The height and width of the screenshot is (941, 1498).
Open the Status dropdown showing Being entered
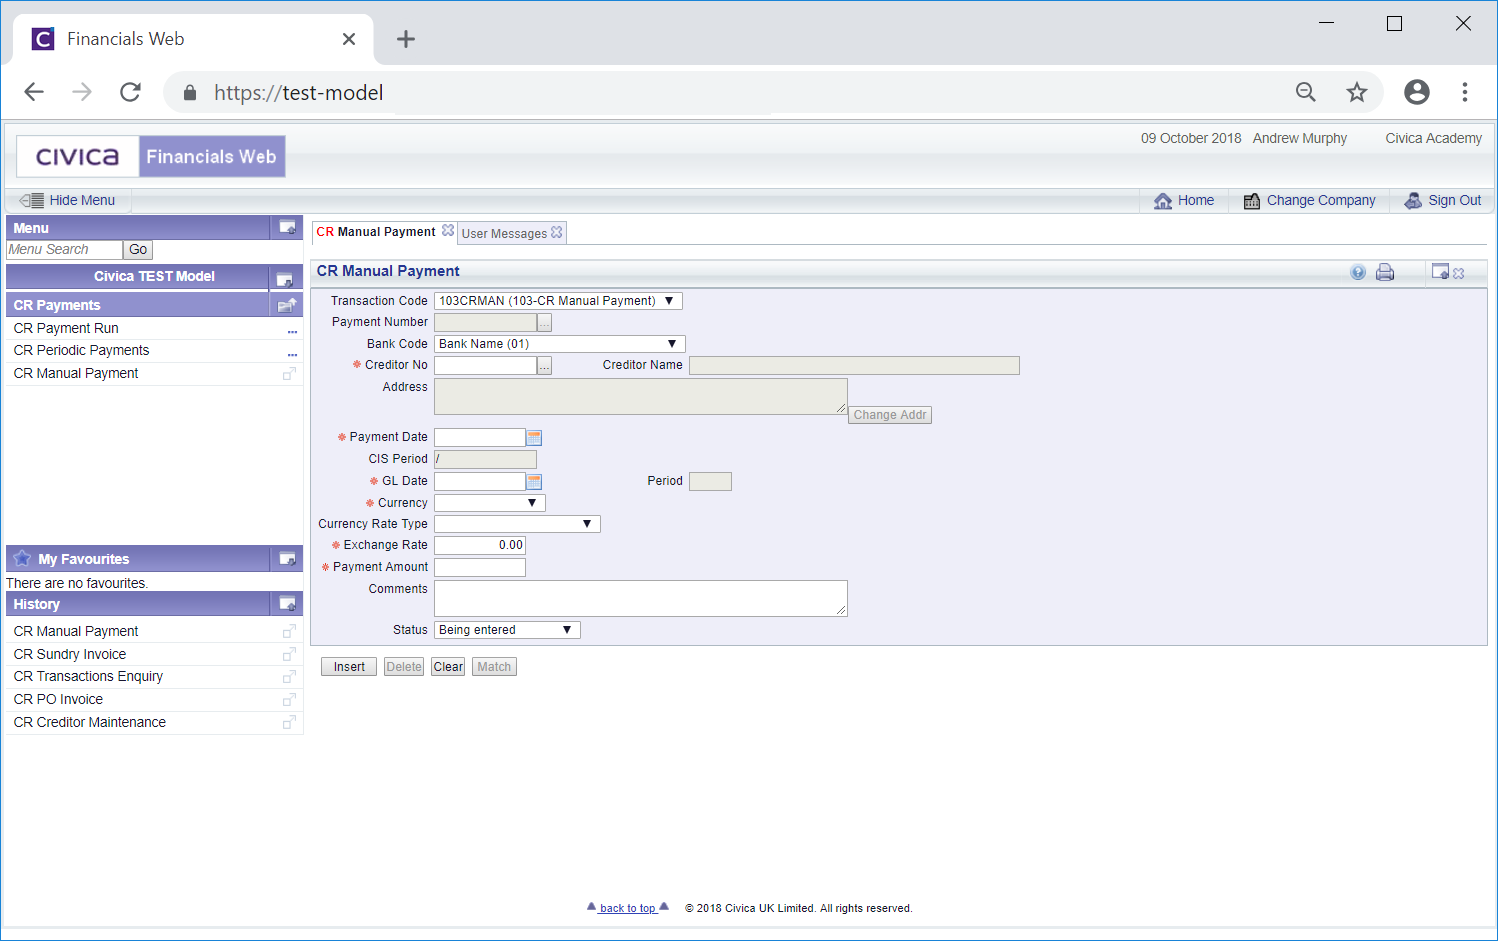pos(507,630)
